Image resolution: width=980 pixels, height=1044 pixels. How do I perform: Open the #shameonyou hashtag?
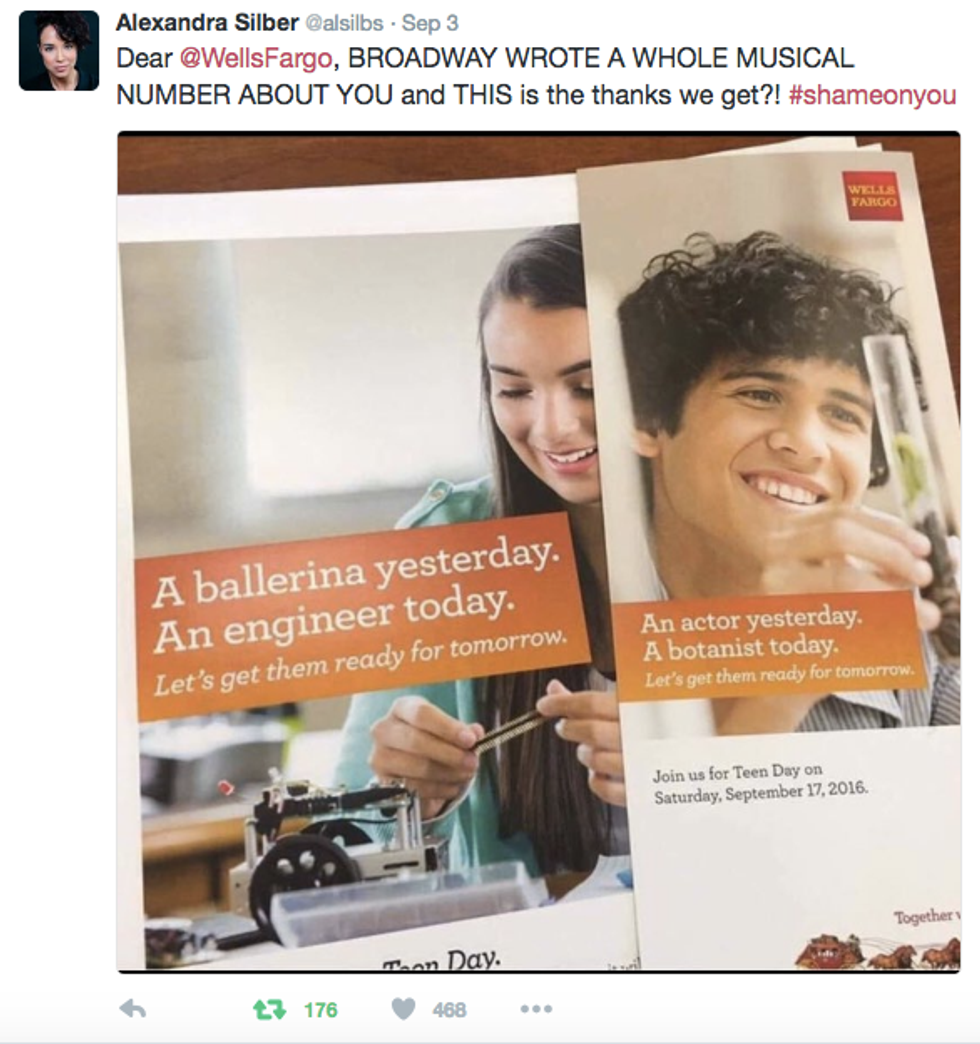click(x=872, y=95)
